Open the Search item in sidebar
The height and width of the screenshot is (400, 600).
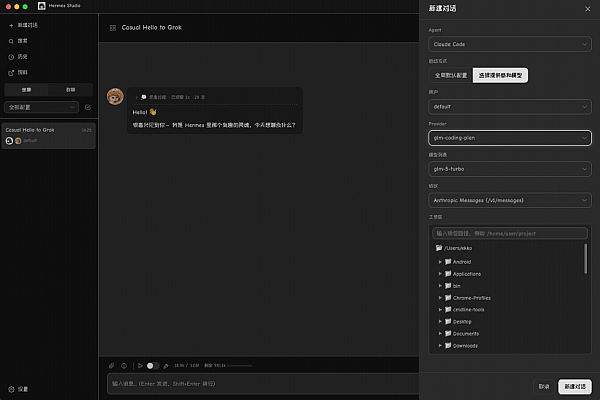tap(23, 41)
